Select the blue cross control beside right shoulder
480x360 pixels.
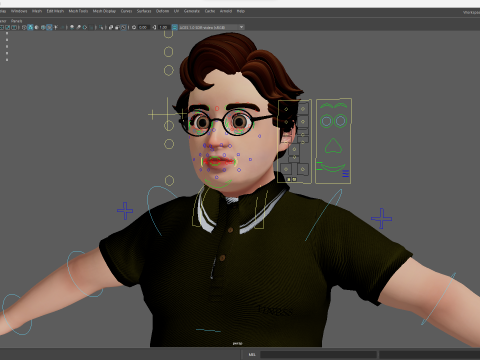point(381,218)
